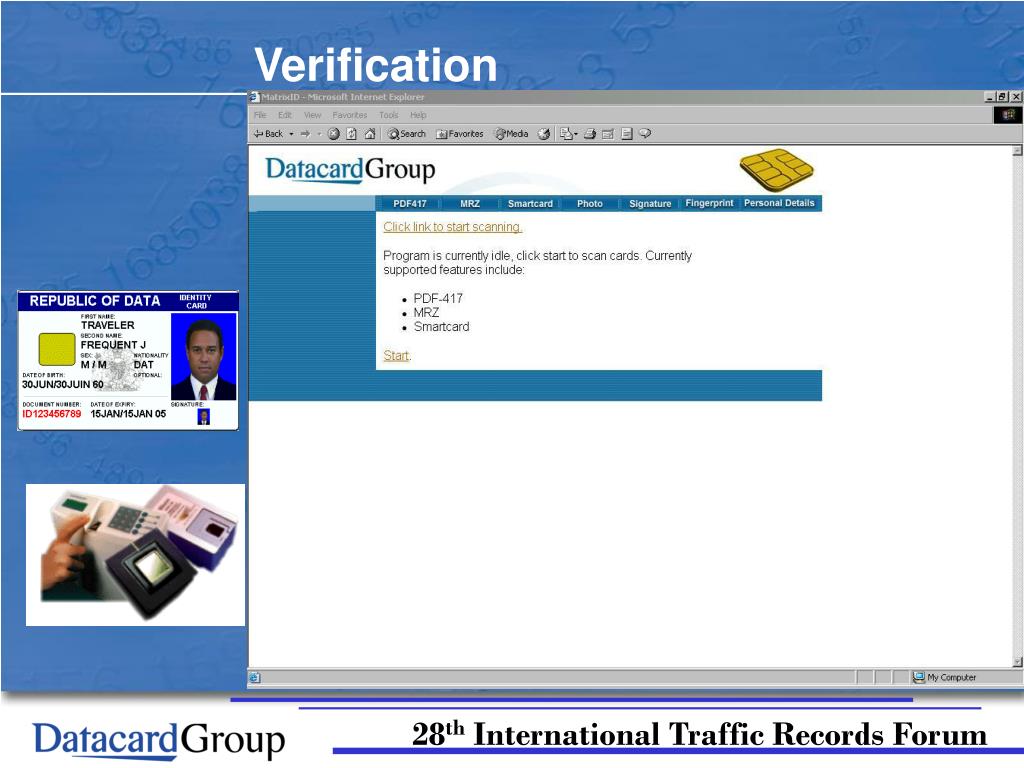
Task: Open the Back history dropdown arrow
Action: pyautogui.click(x=291, y=134)
